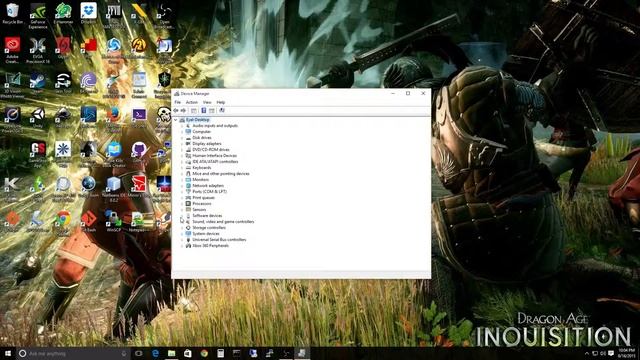Click the Forward arrow toolbar button
640x360 pixels.
[x=183, y=111]
